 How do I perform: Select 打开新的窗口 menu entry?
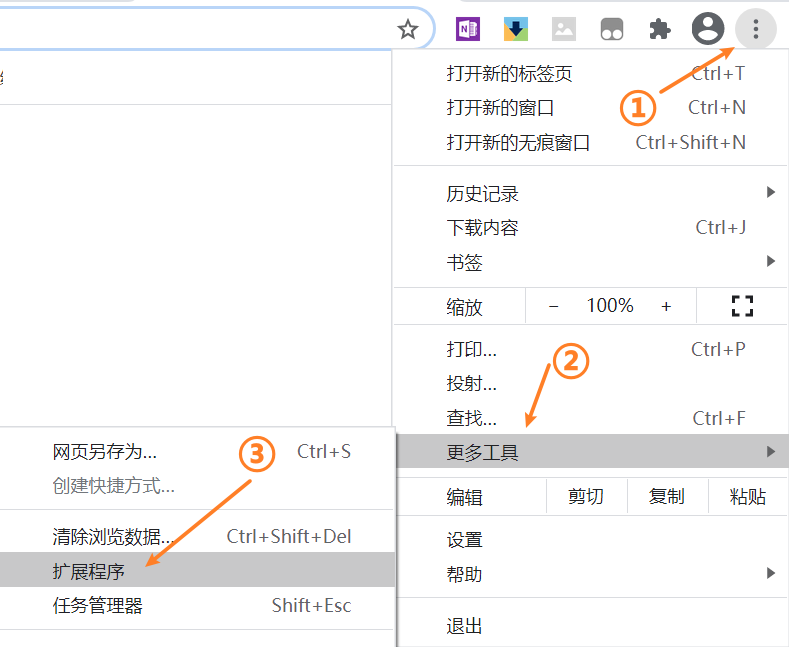[x=591, y=108]
